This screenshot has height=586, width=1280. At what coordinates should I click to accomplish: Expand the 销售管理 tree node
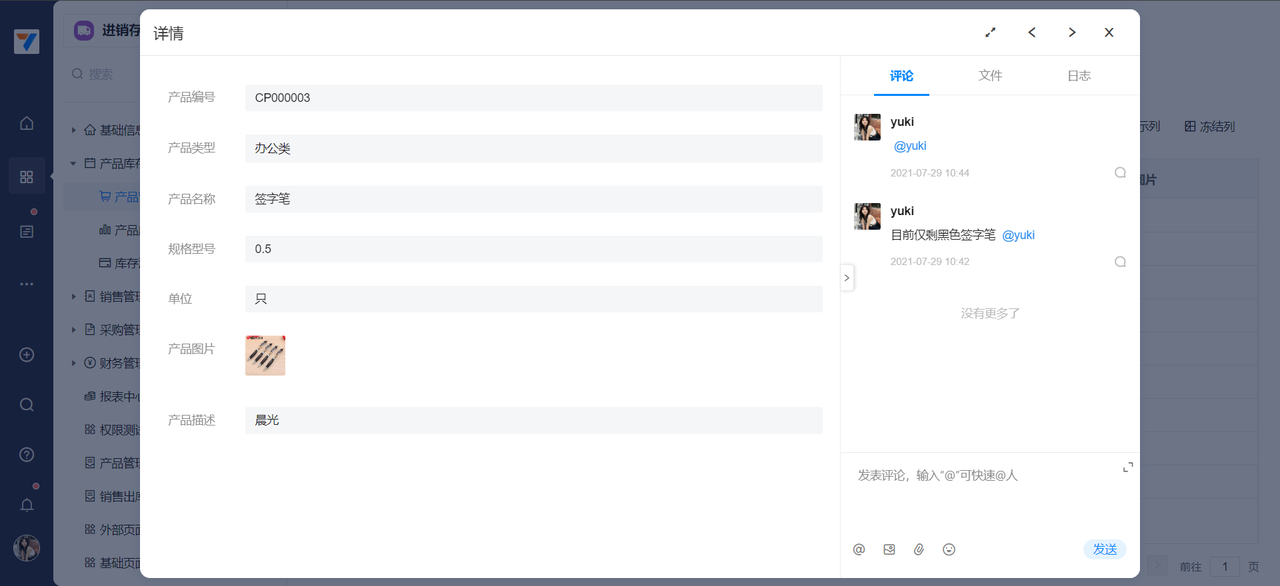click(x=73, y=296)
